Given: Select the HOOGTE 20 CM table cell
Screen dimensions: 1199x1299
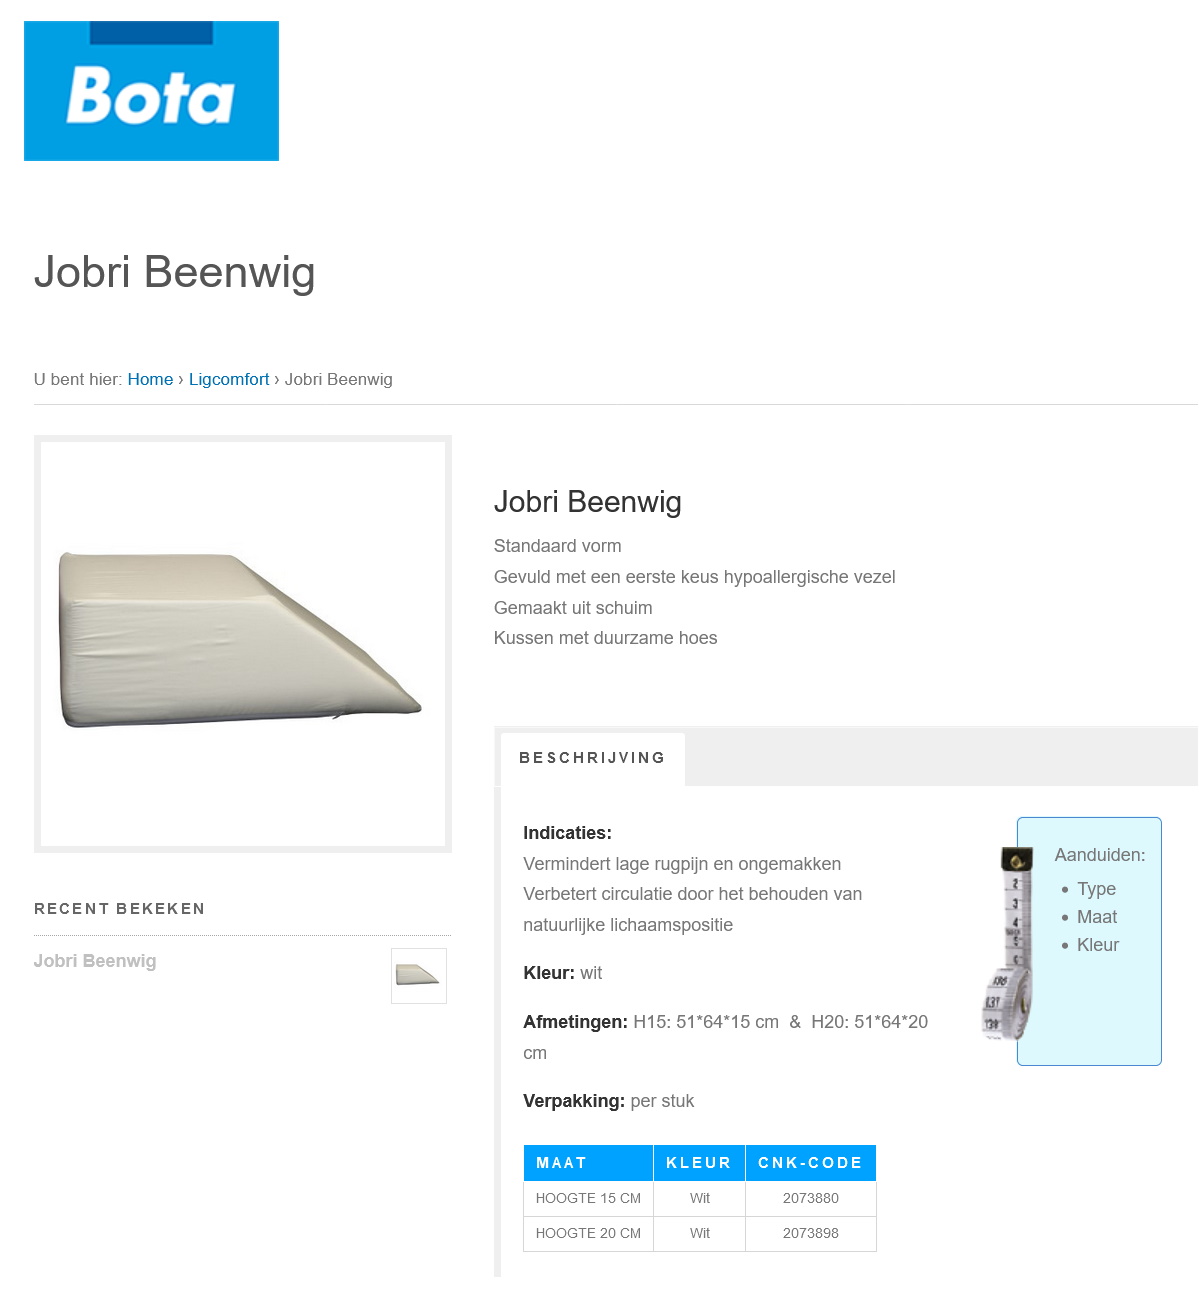Looking at the screenshot, I should point(588,1233).
